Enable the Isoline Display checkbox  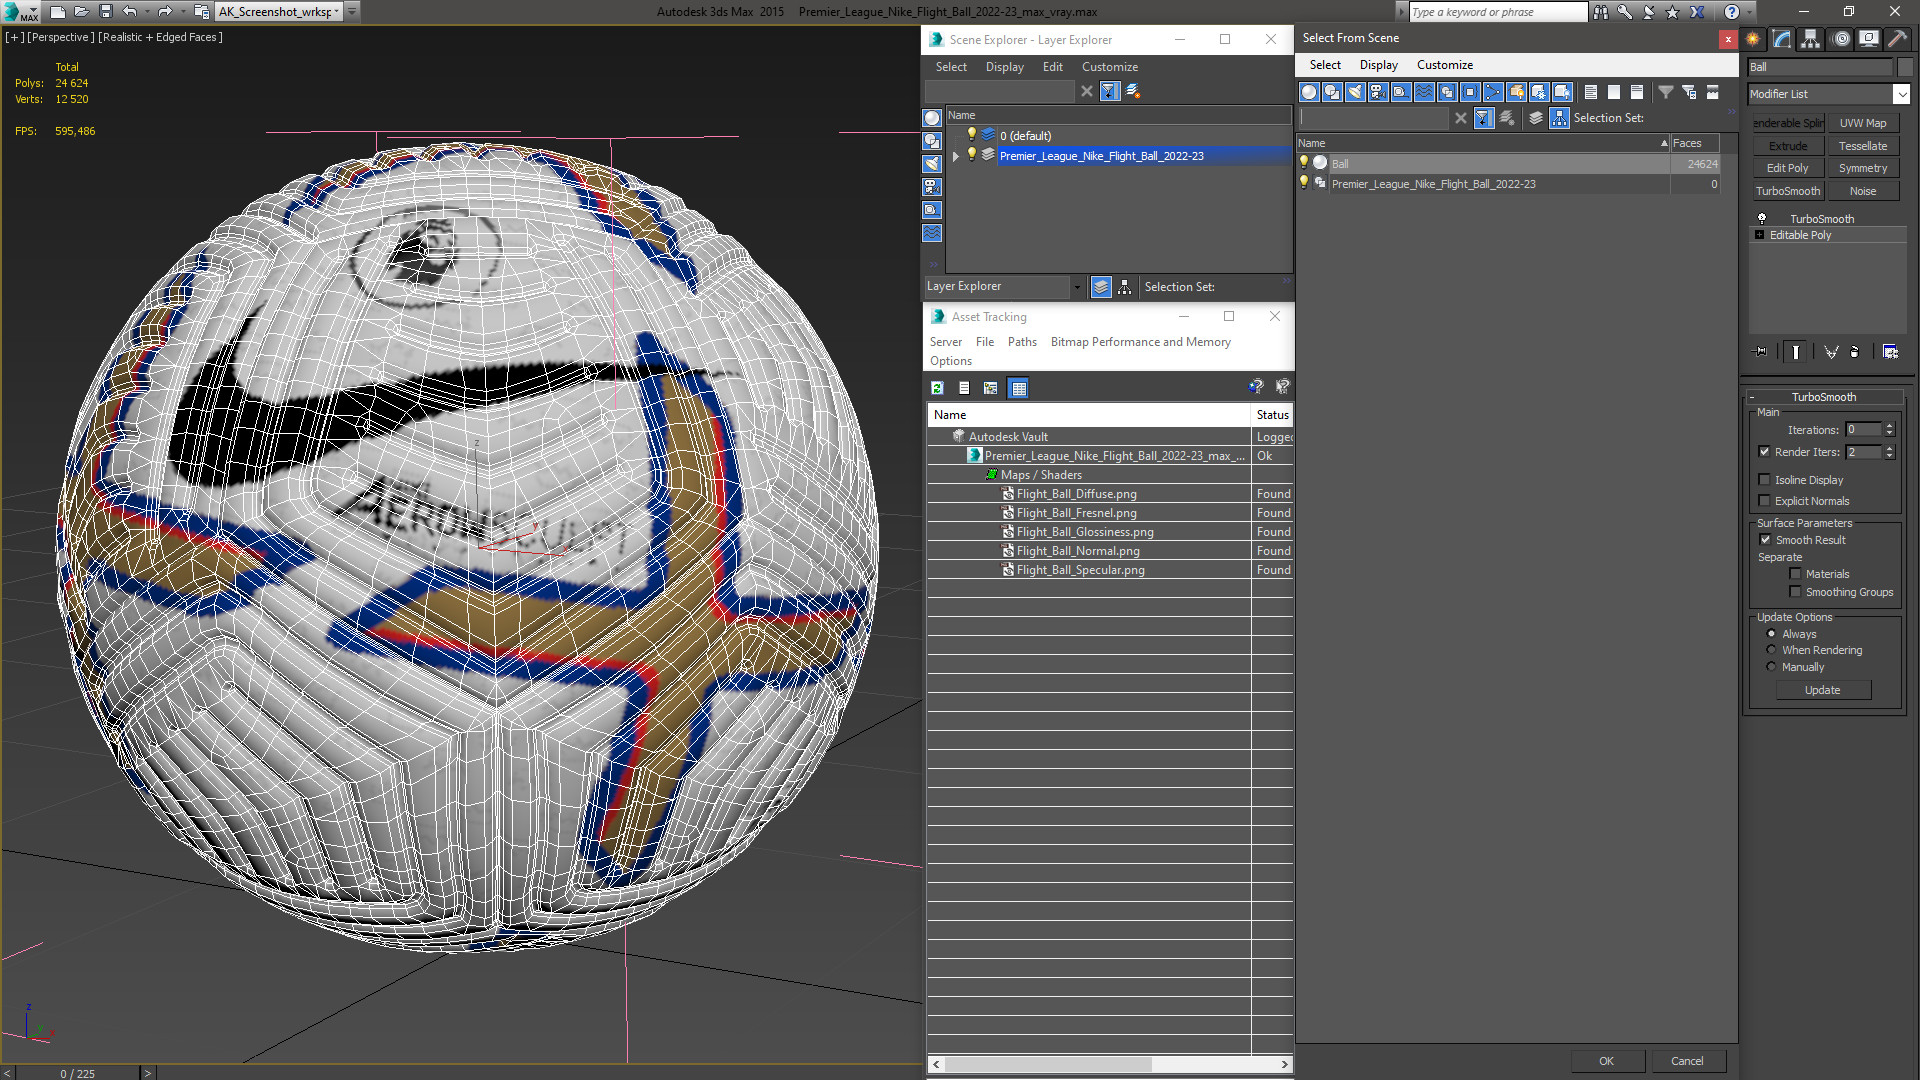coord(1764,480)
